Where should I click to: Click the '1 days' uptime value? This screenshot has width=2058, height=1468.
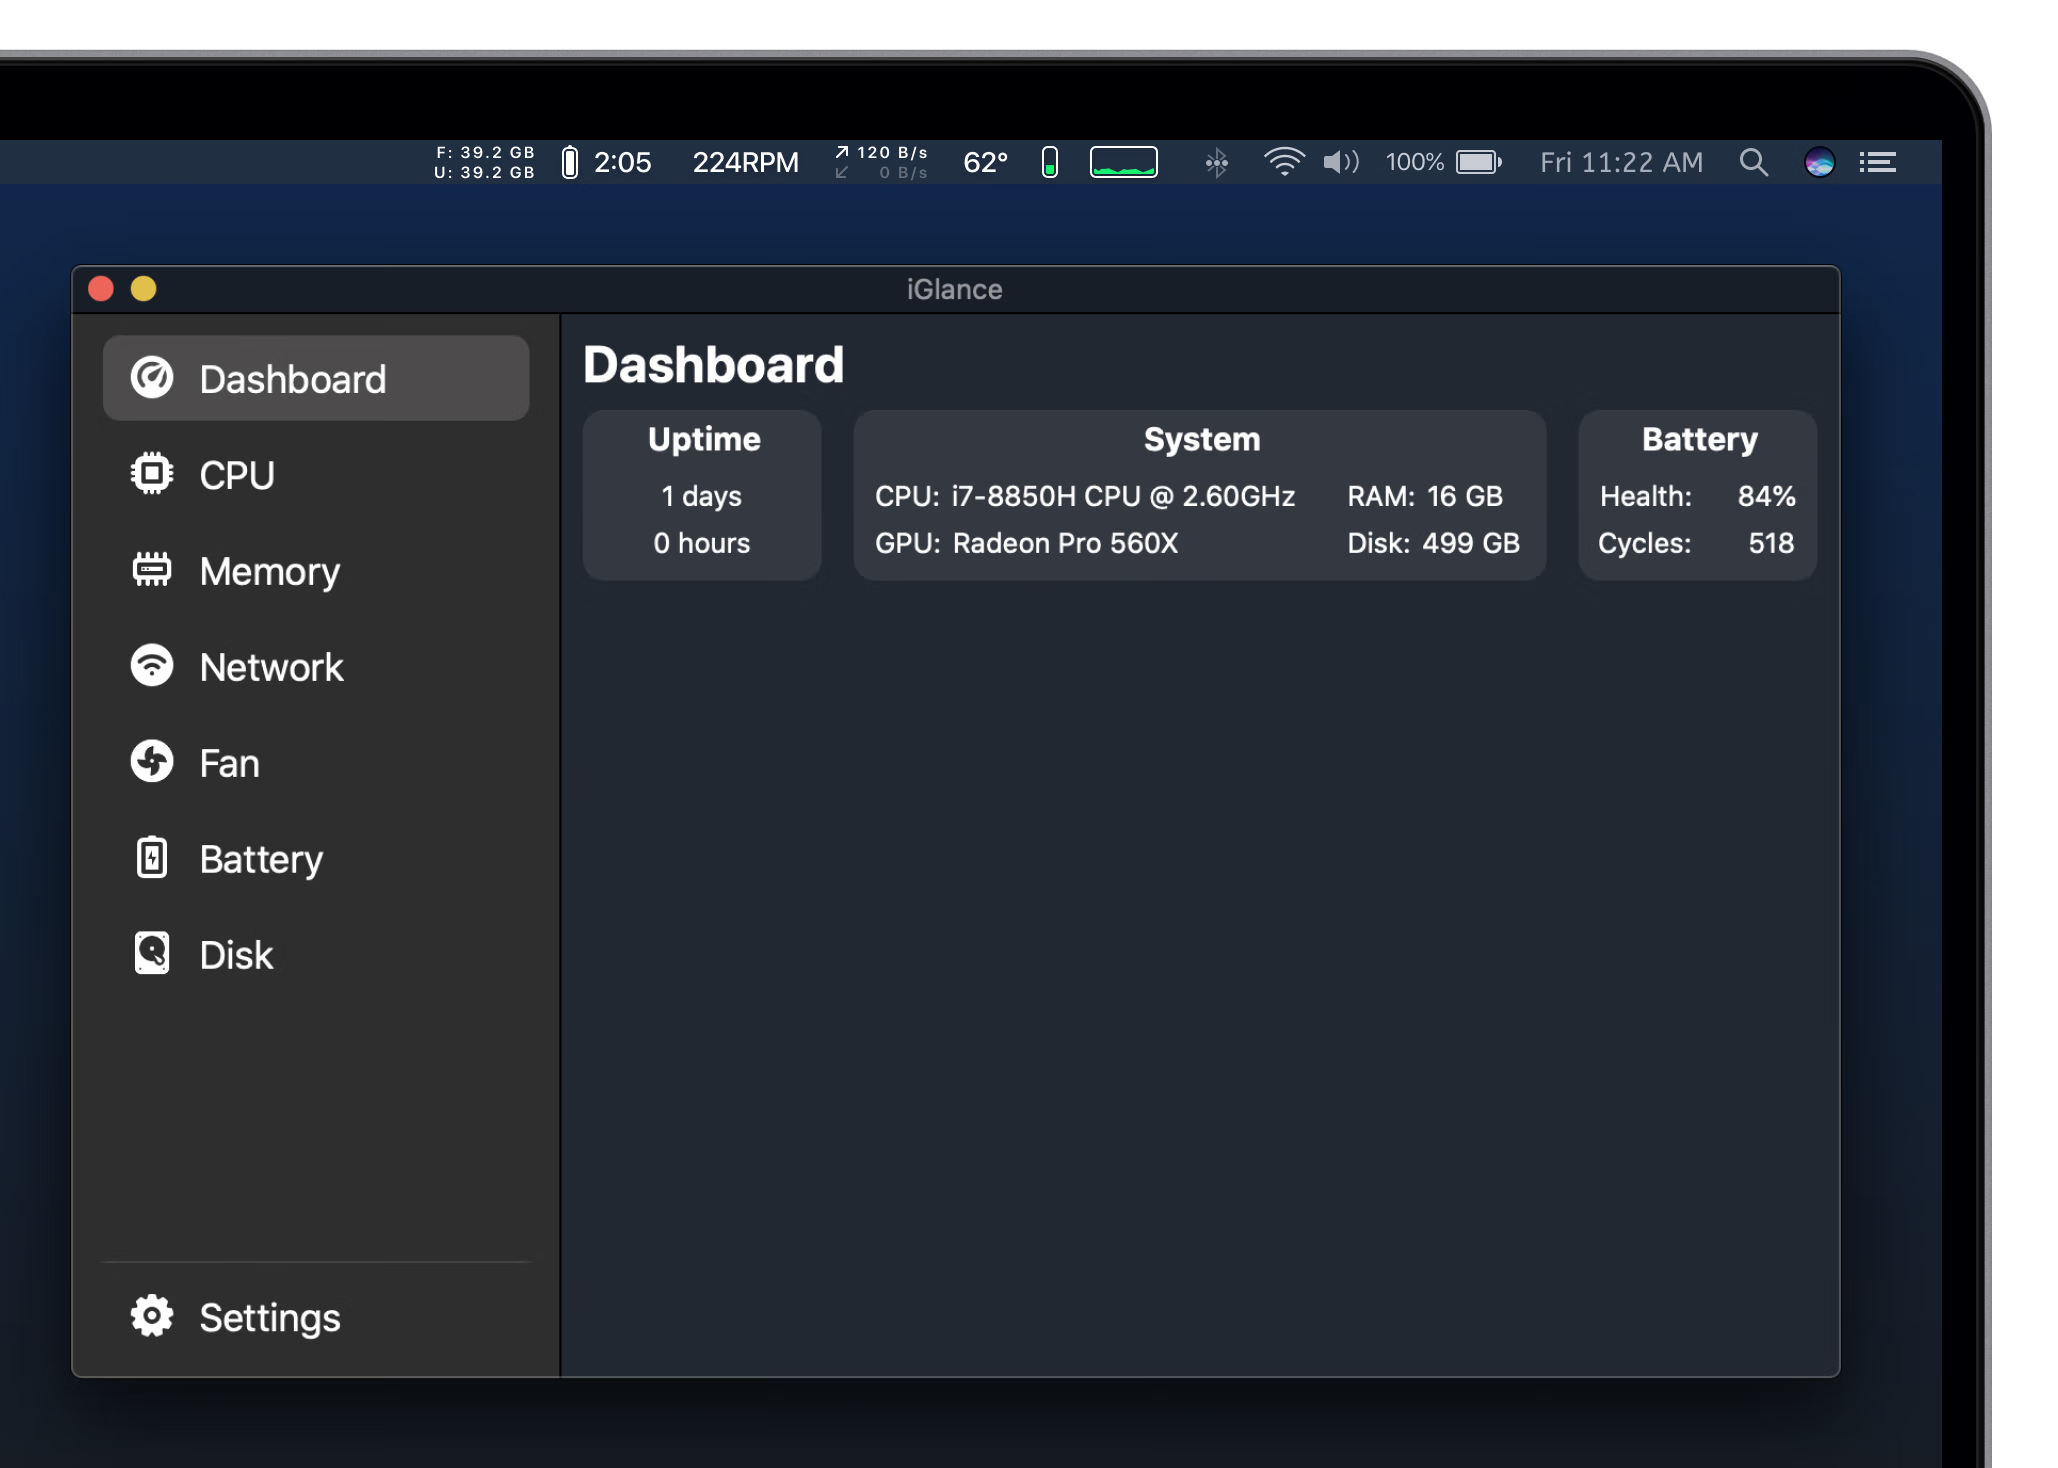tap(702, 496)
